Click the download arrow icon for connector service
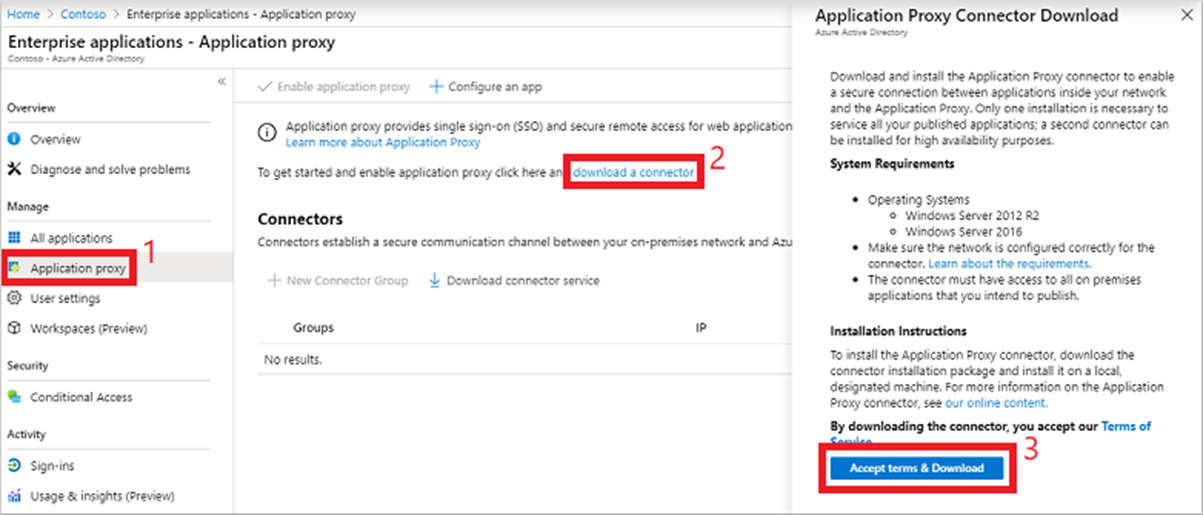The image size is (1203, 515). (434, 280)
